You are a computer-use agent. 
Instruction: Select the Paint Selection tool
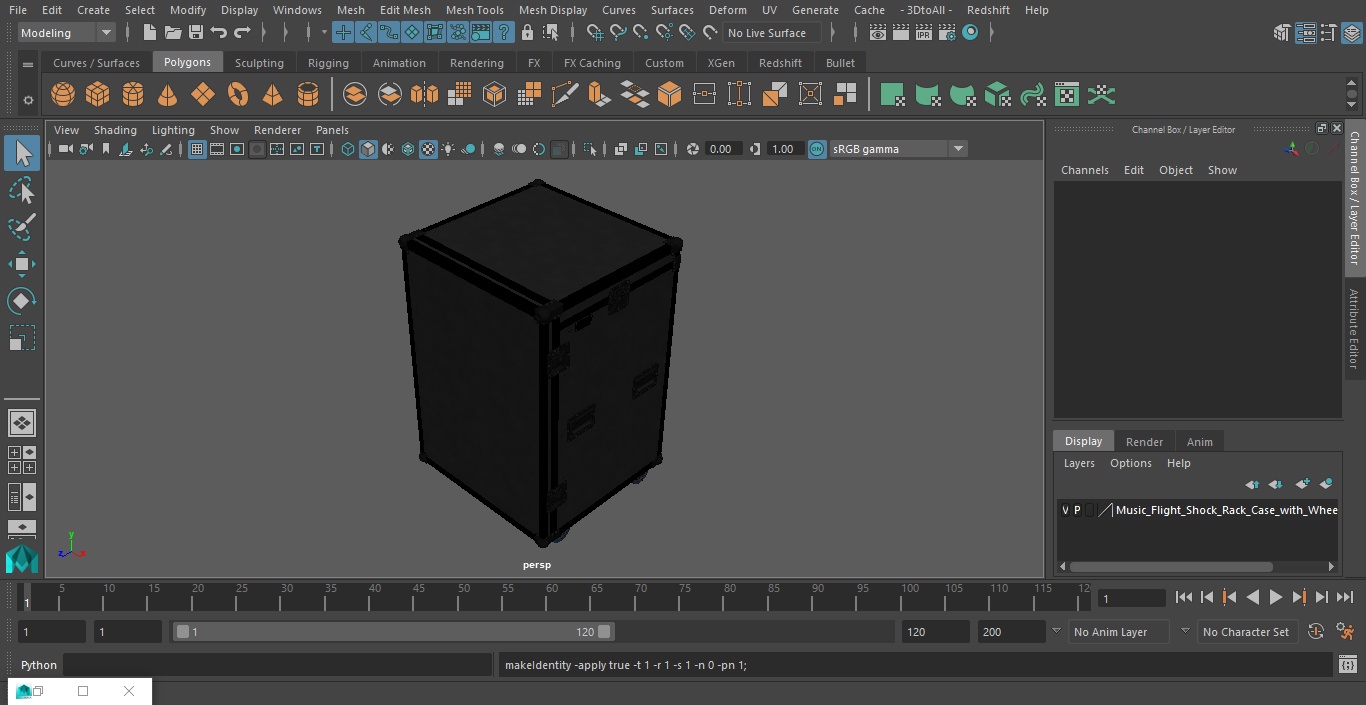22,227
